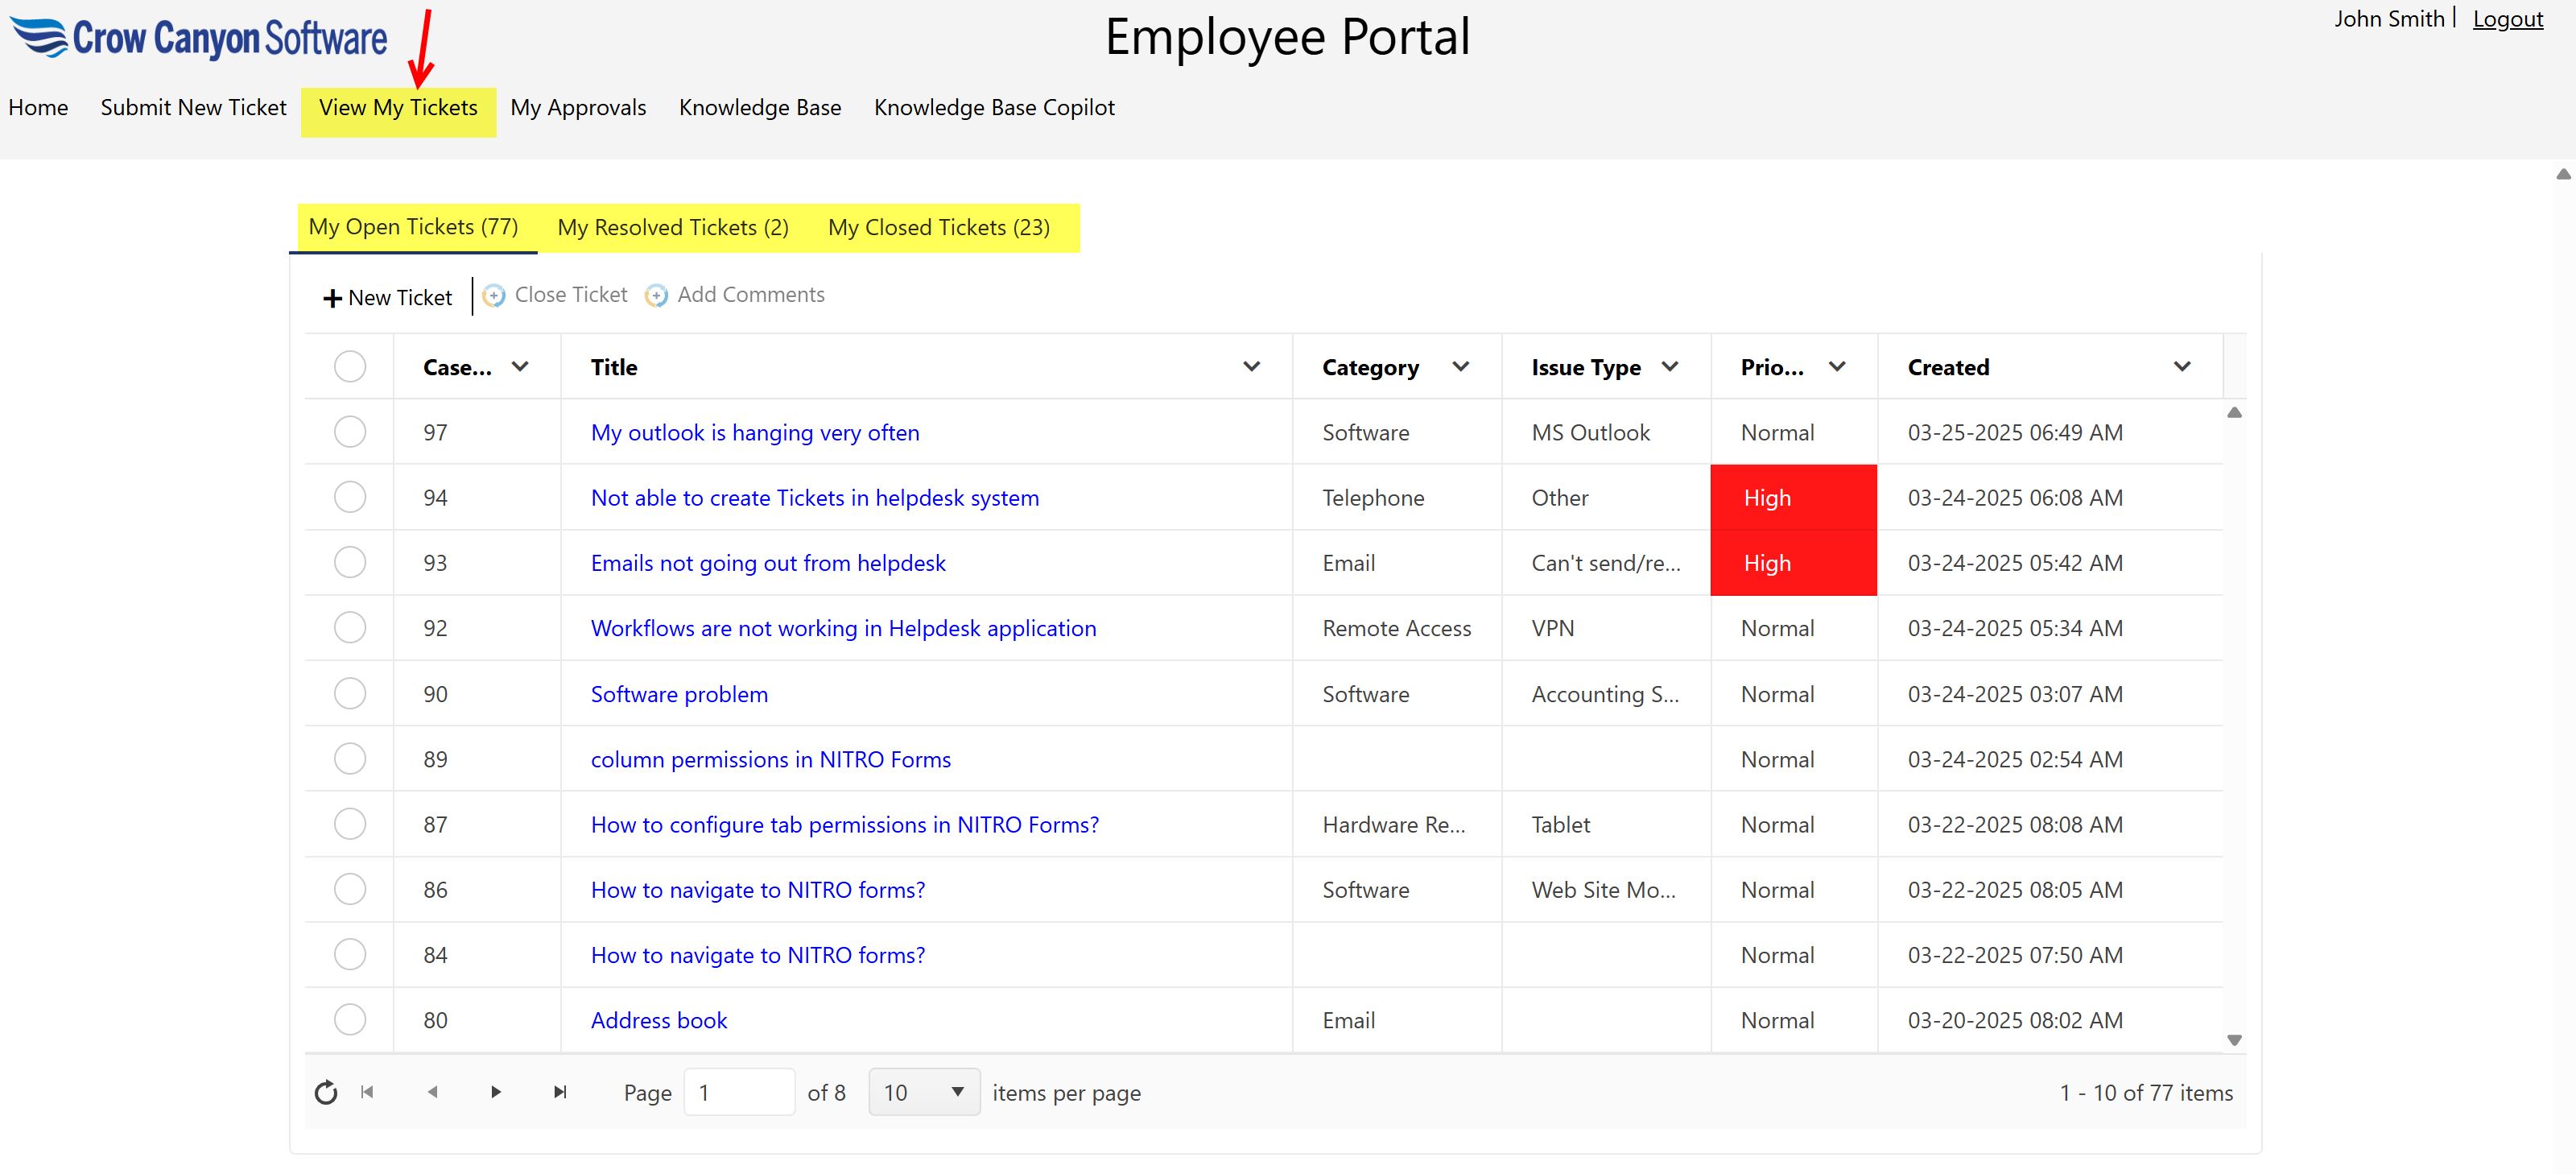
Task: Click the Close Ticket circular icon
Action: [494, 295]
